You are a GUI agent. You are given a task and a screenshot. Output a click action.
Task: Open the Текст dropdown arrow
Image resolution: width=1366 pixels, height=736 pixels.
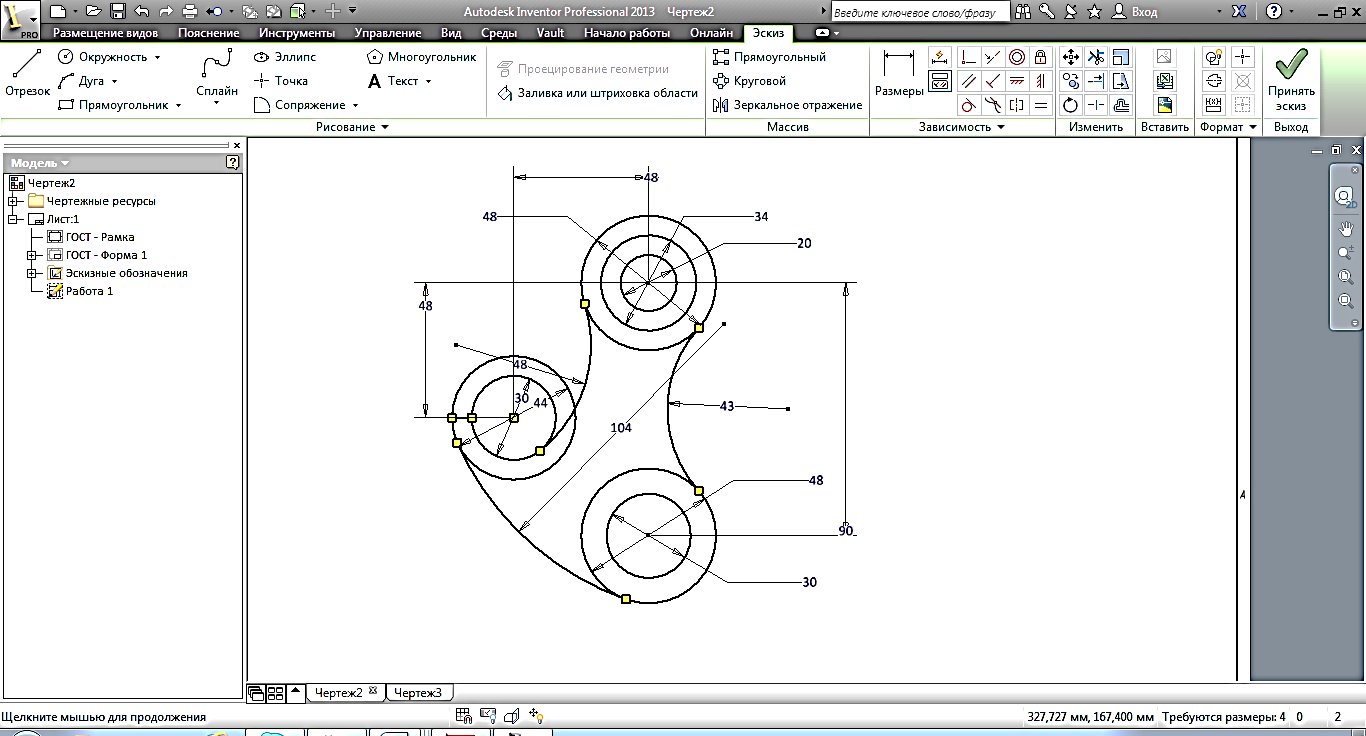point(428,82)
